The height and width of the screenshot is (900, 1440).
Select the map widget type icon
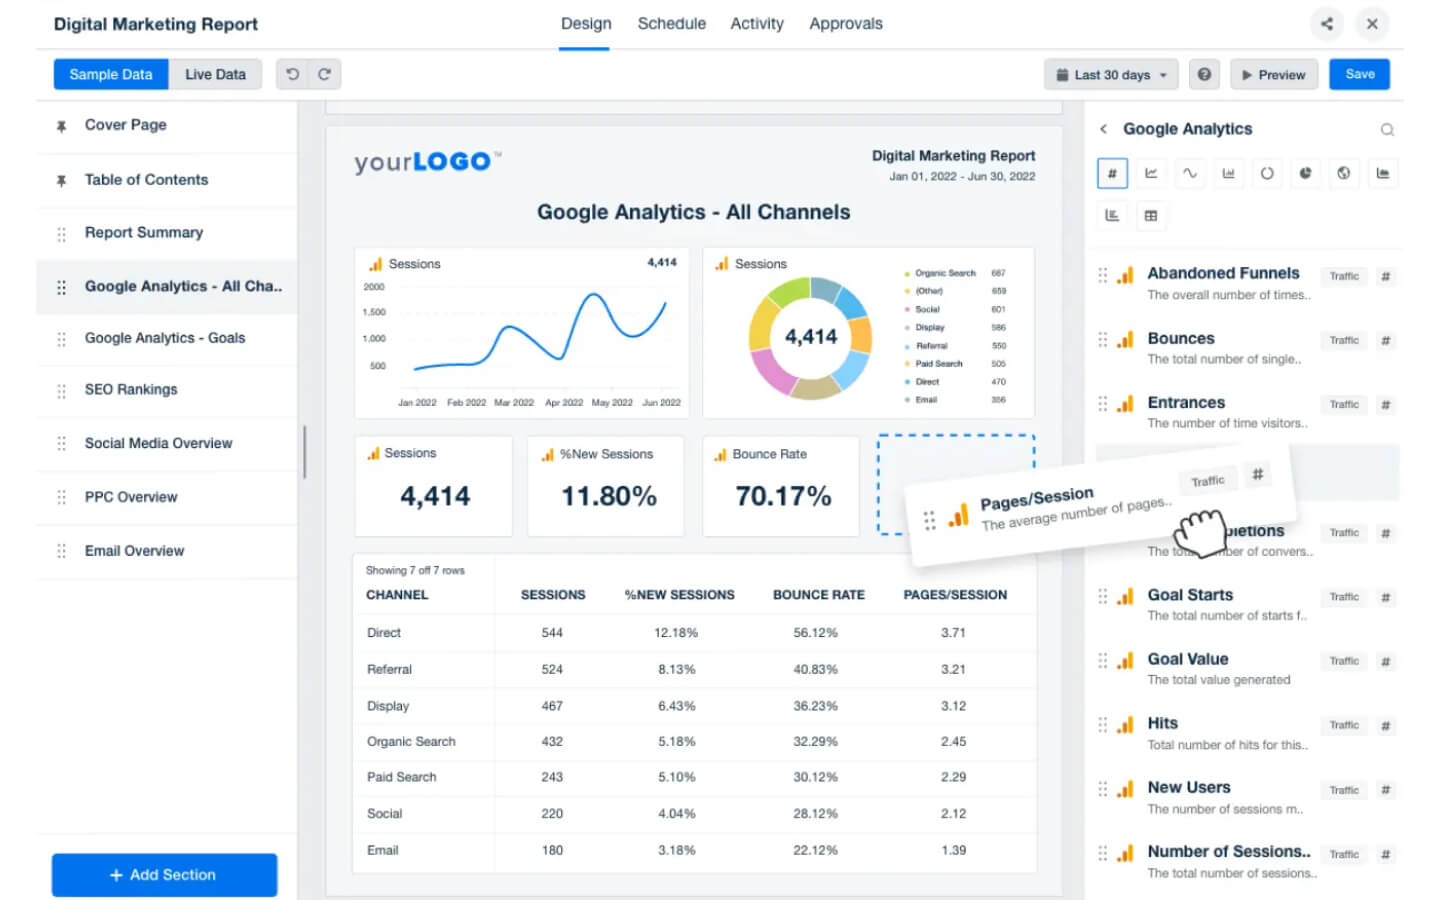1344,173
